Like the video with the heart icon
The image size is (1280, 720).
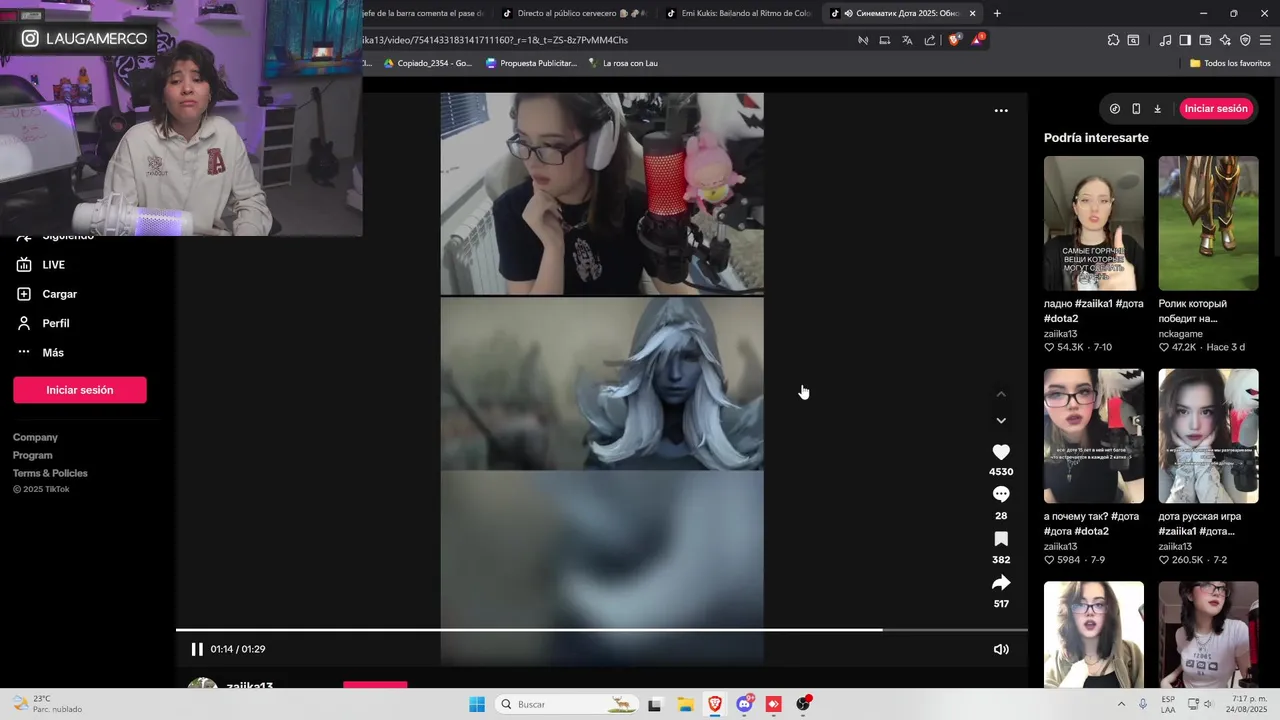1001,452
